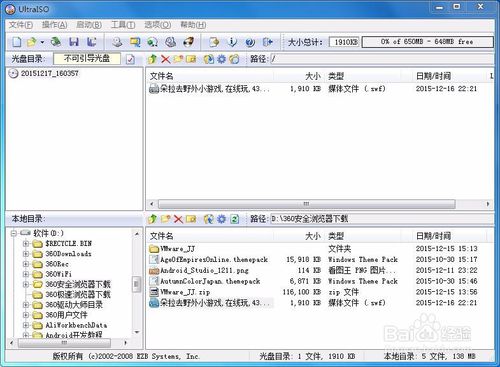
Task: Click the Save As toolbar icon
Action: coord(91,42)
